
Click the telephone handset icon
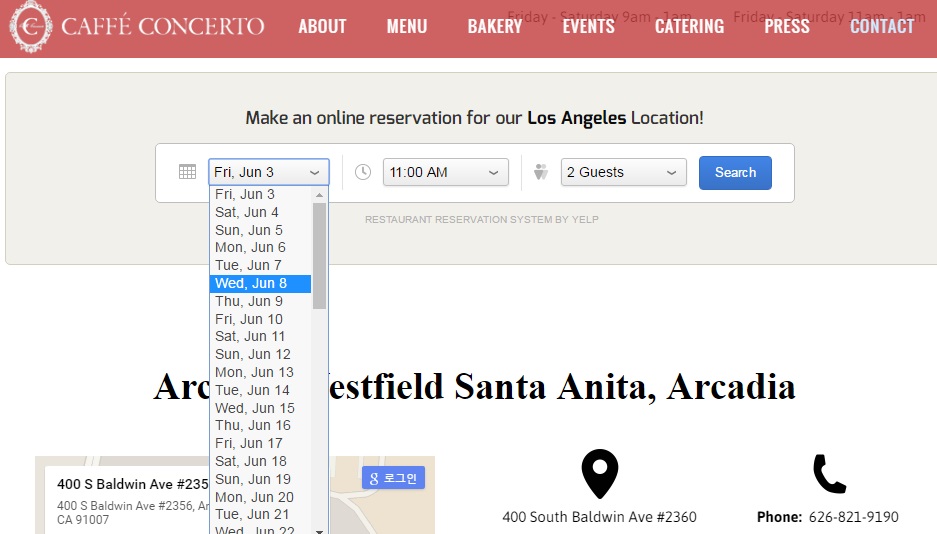coord(829,474)
